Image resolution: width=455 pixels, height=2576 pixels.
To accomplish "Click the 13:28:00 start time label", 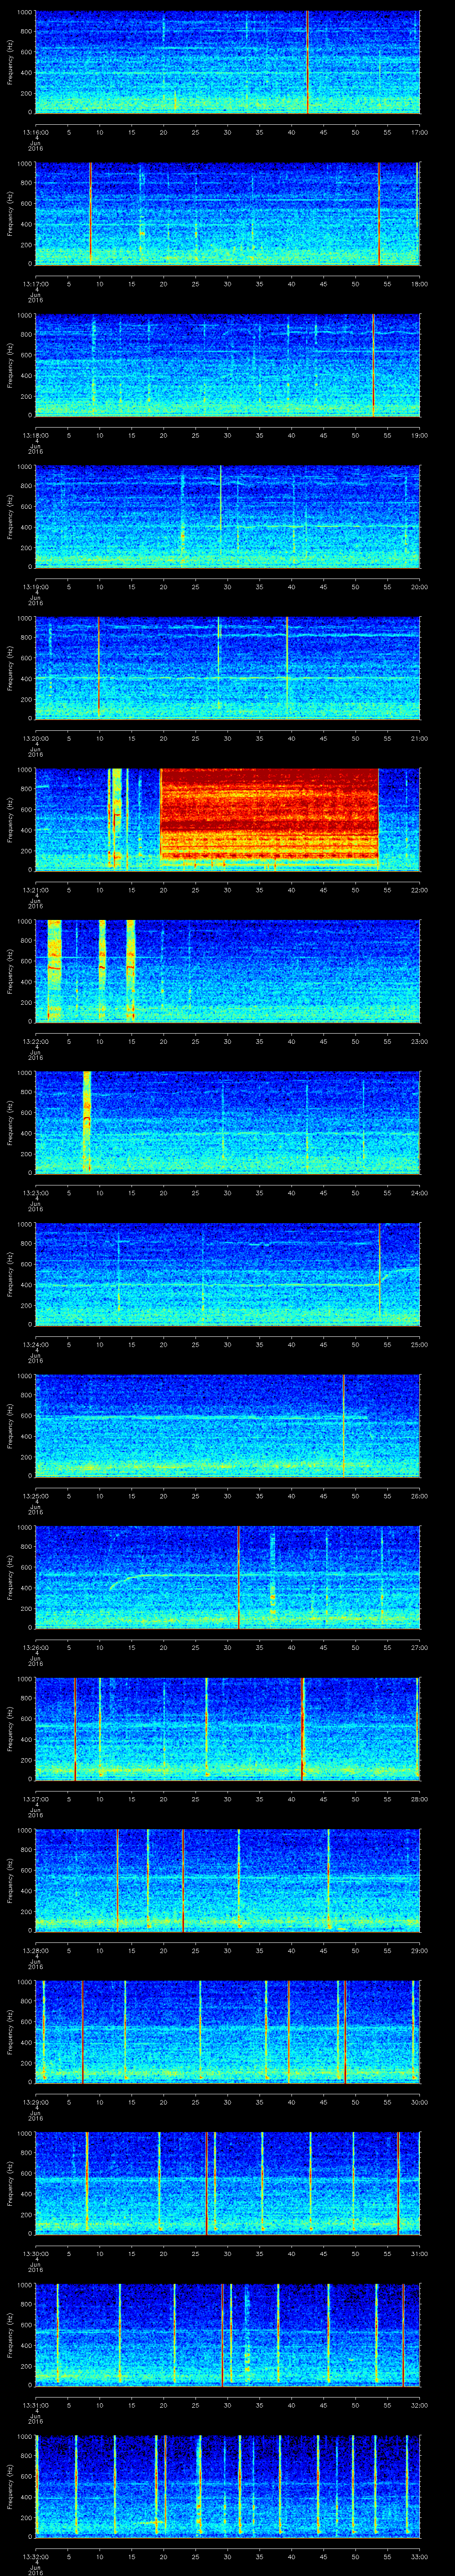I will pos(36,1950).
